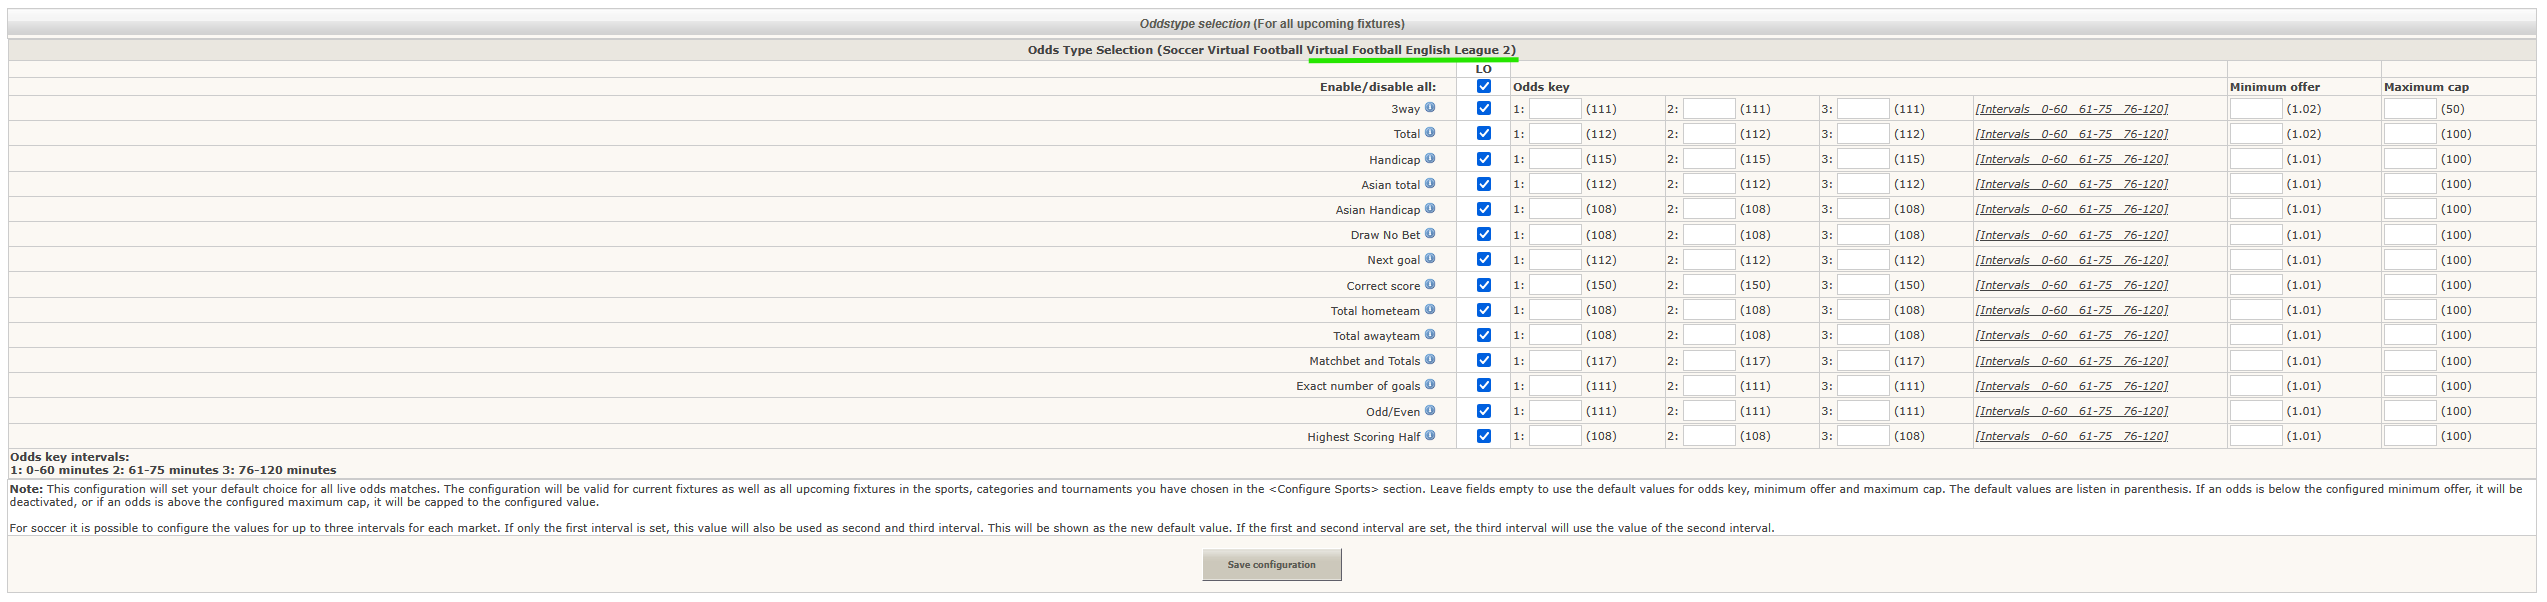Click the first odds key field for Total
Screen dimensions: 2547x602
pos(1554,134)
